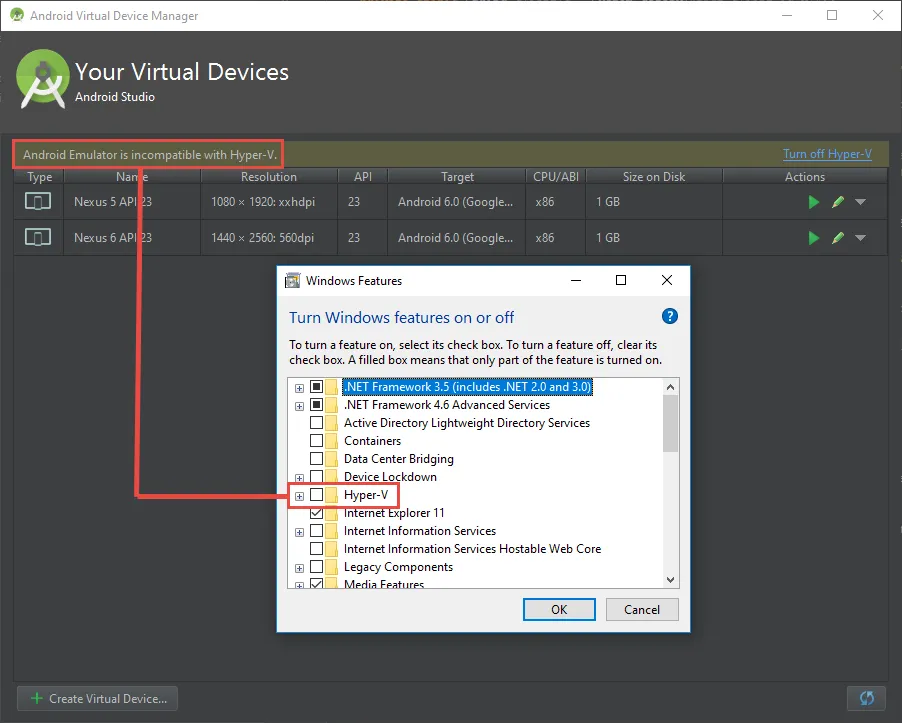Click the Turn off Hyper-V link
The width and height of the screenshot is (902, 723).
pyautogui.click(x=827, y=154)
